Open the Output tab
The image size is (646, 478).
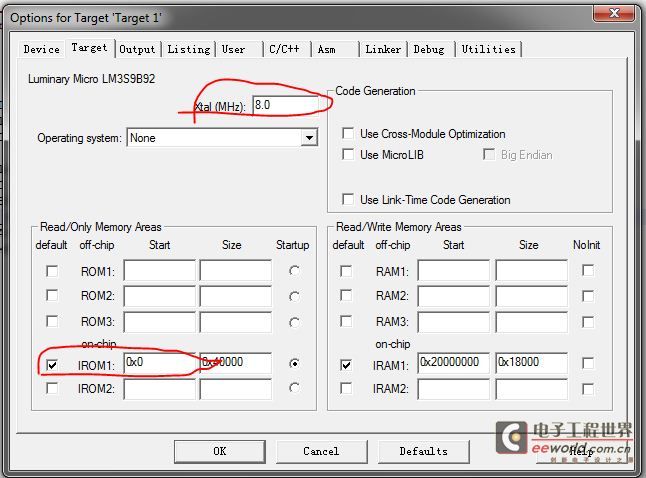coord(137,49)
